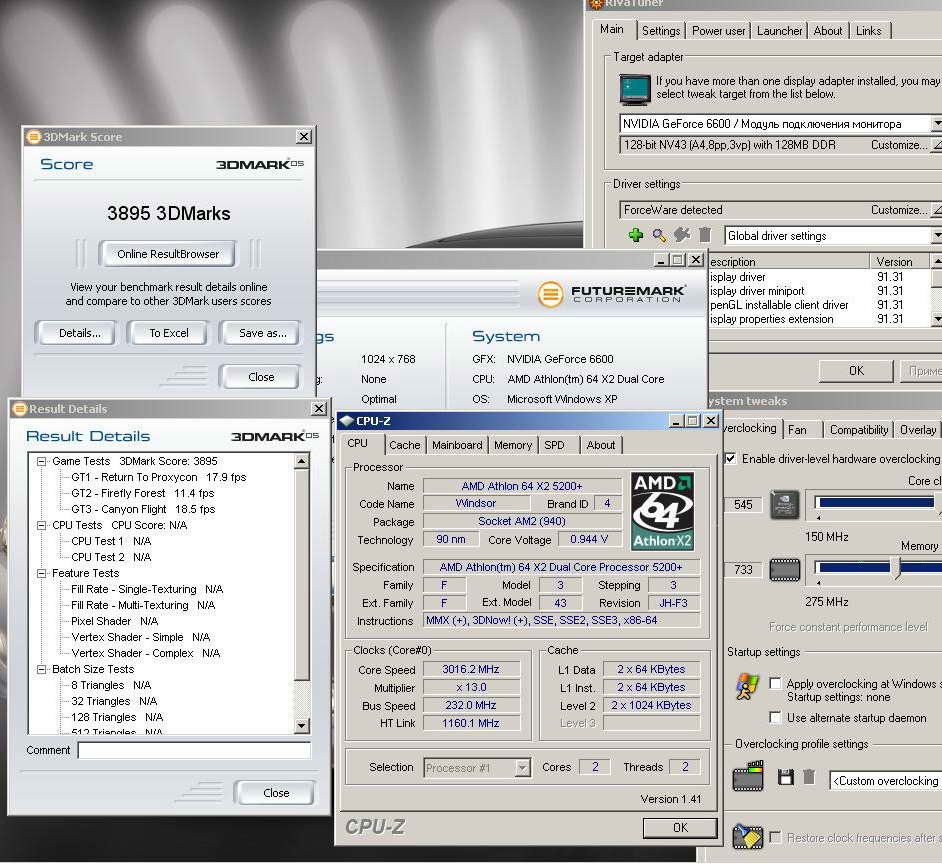The height and width of the screenshot is (864, 942).
Task: Select the OpenGL installable client driver row
Action: coord(819,305)
